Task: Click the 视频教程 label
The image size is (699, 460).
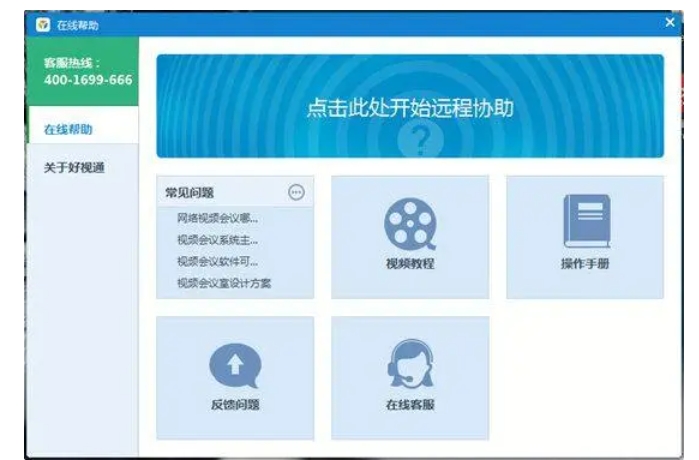Action: coord(410,263)
